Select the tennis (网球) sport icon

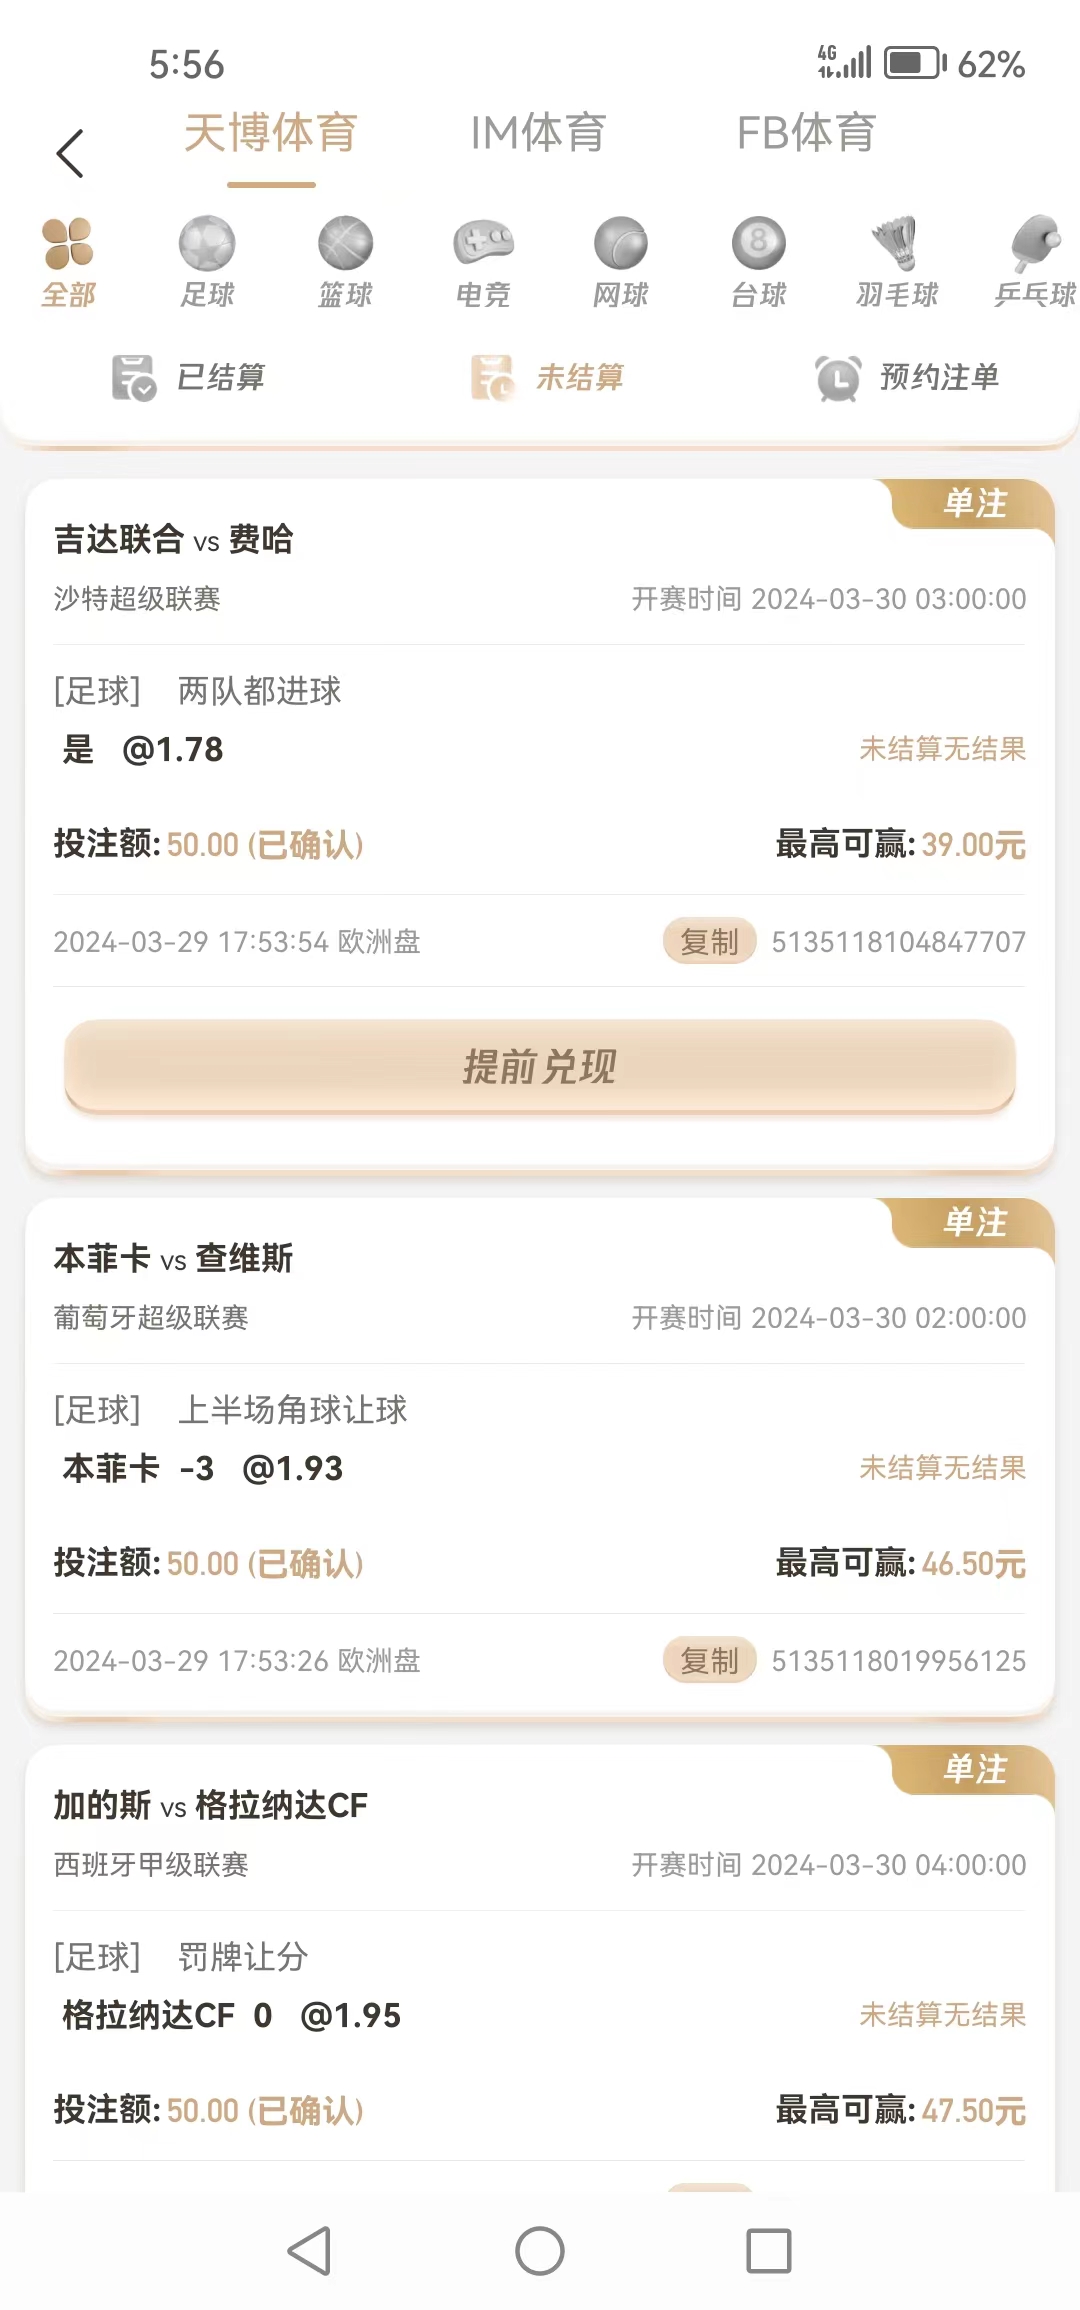pos(621,245)
